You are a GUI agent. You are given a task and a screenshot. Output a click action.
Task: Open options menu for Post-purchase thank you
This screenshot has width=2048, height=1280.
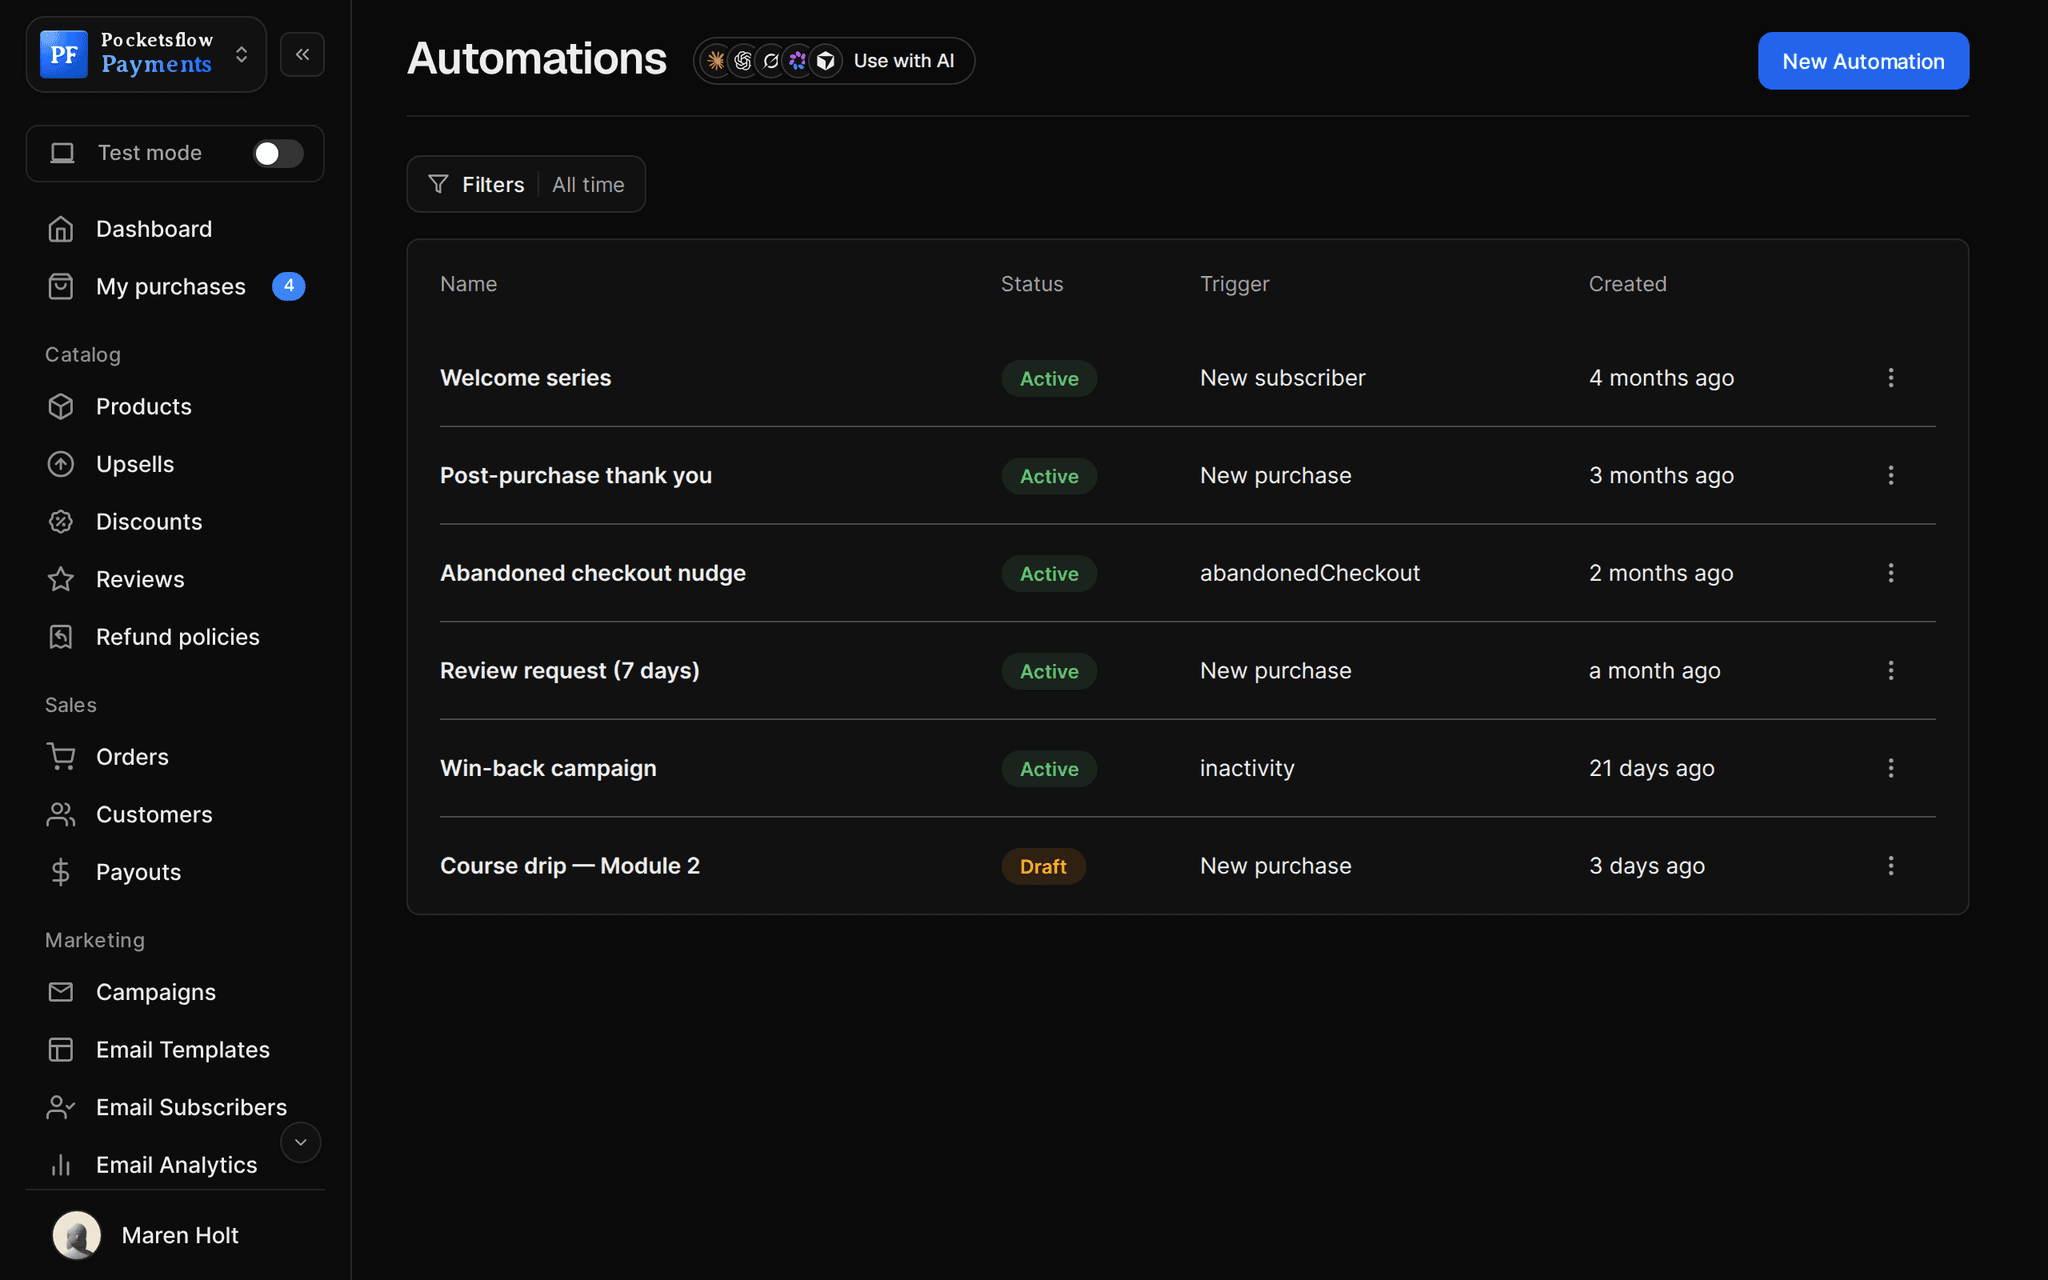click(1890, 476)
